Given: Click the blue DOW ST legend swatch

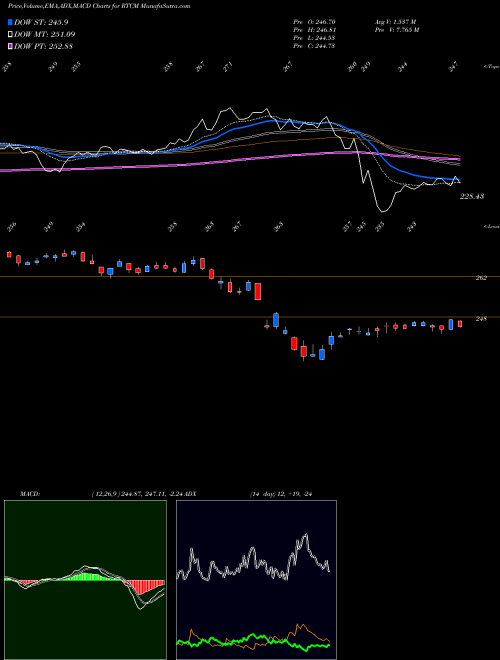Looking at the screenshot, I should coord(11,22).
